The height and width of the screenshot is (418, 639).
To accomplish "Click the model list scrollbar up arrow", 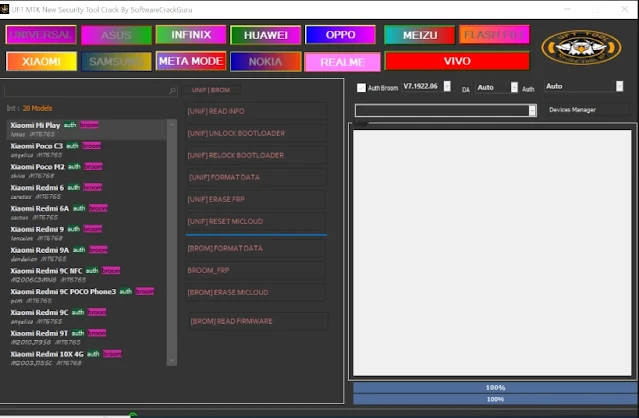I will click(x=172, y=124).
